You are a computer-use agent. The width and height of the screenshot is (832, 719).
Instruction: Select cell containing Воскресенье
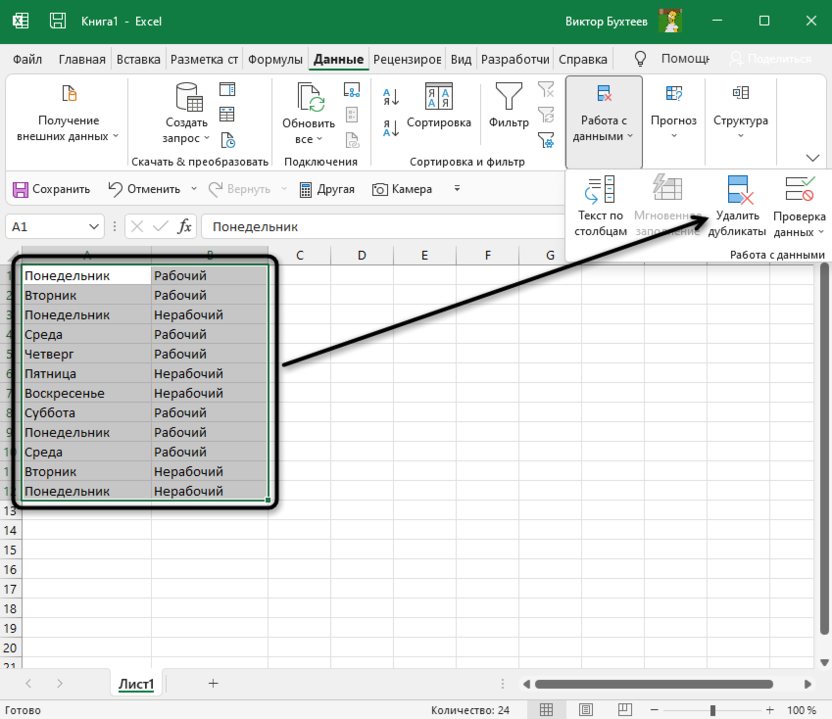pos(86,393)
